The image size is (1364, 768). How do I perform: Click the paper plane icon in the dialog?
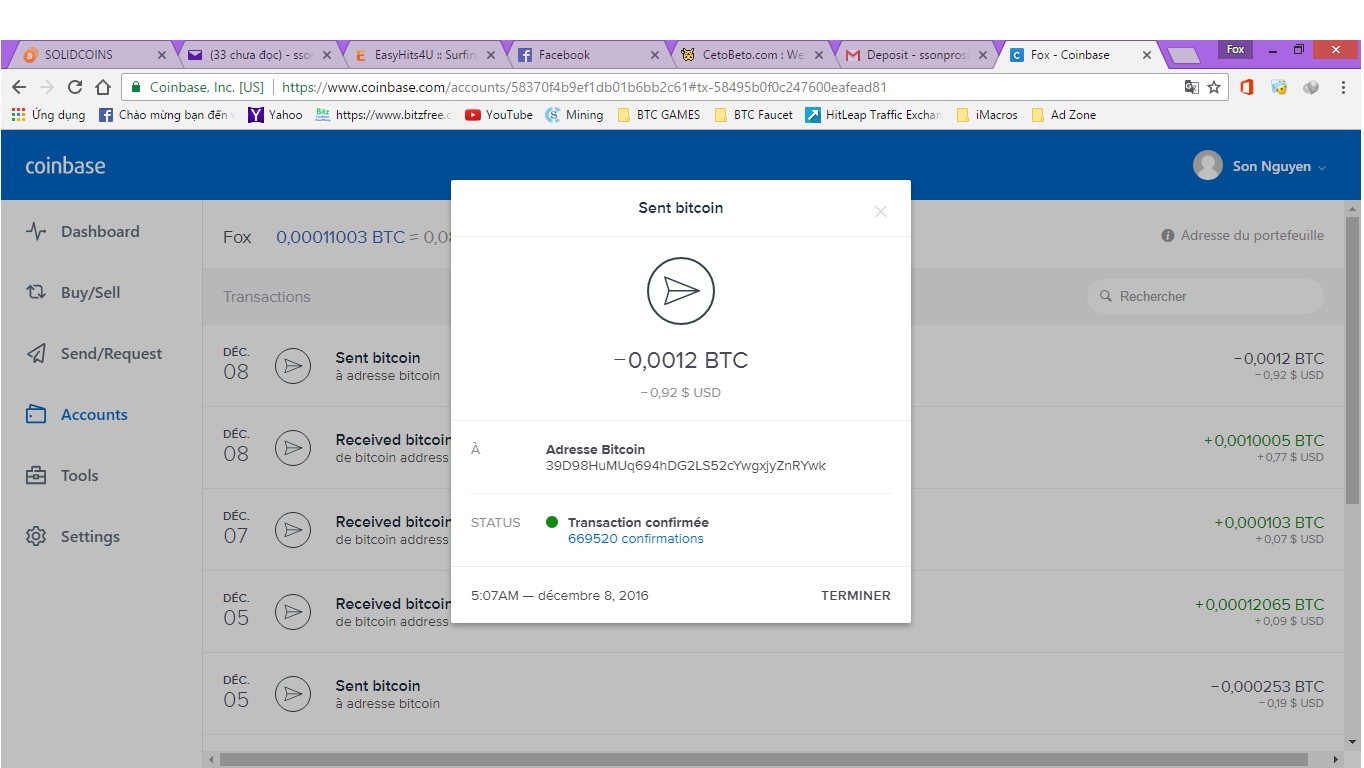point(681,291)
